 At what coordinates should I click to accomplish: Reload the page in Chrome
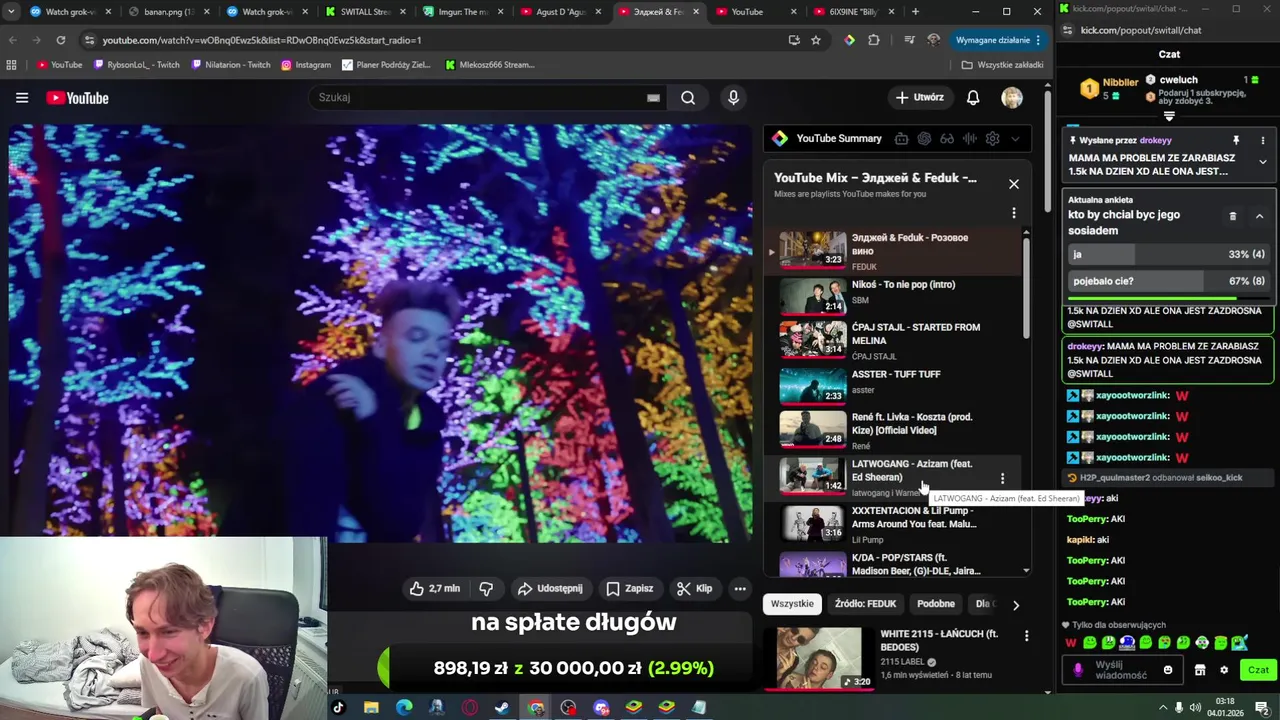coord(61,40)
